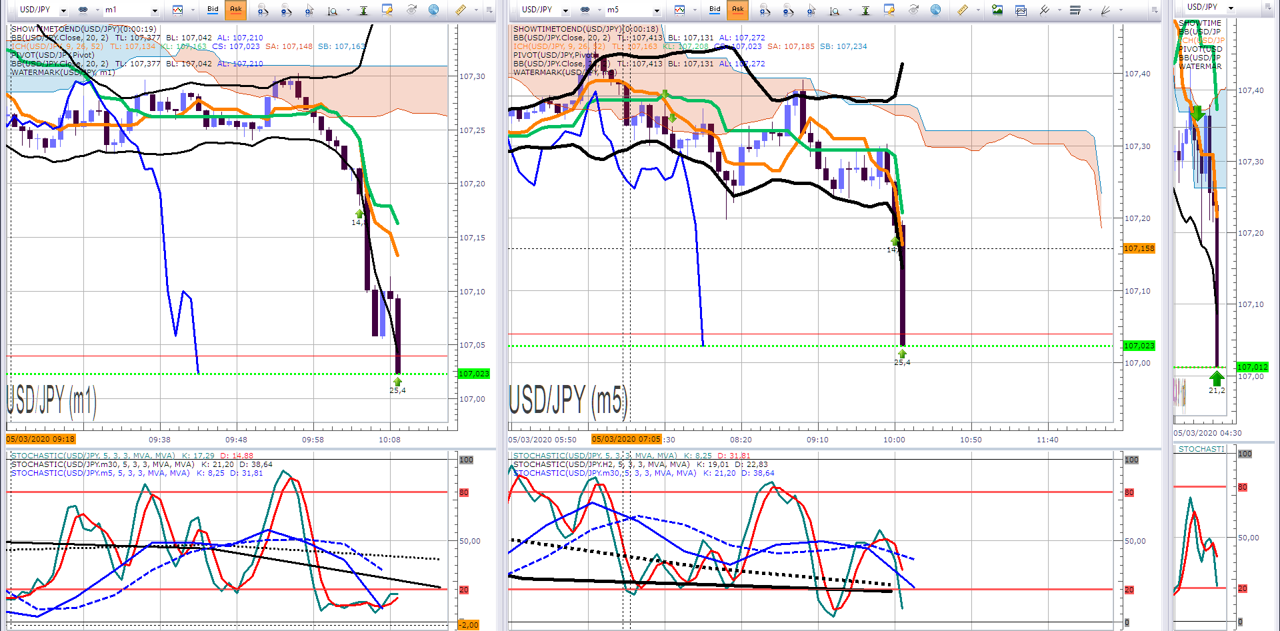Viewport: 1280px width, 631px height.
Task: Expand magnifier arrow in m5 toolbar
Action: point(850,10)
